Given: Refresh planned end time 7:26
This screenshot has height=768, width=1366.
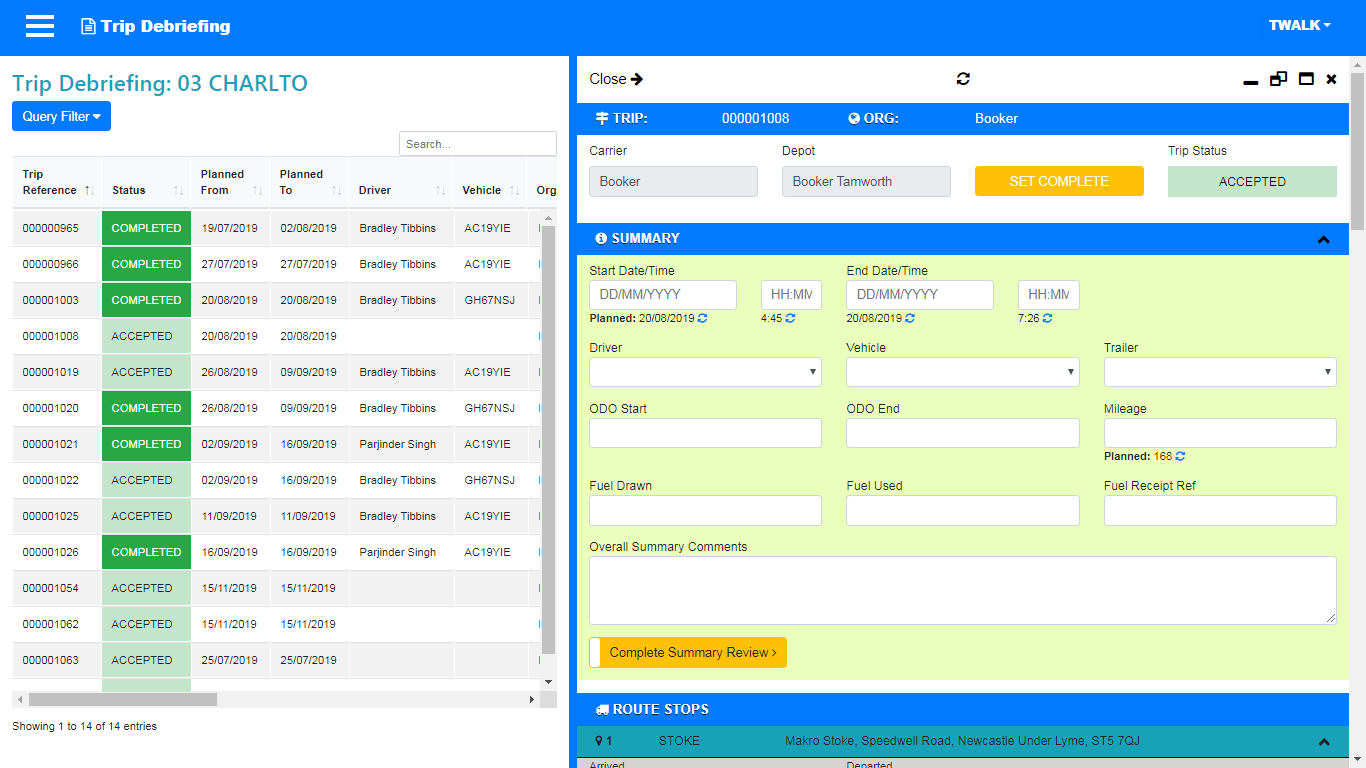Looking at the screenshot, I should click(x=1047, y=318).
